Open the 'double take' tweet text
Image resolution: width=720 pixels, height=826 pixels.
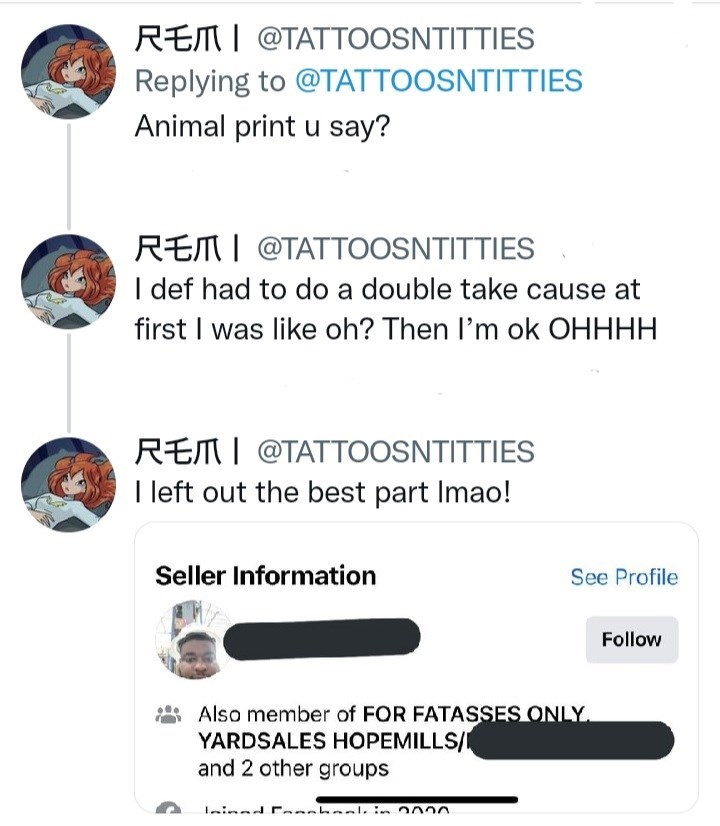(x=396, y=309)
